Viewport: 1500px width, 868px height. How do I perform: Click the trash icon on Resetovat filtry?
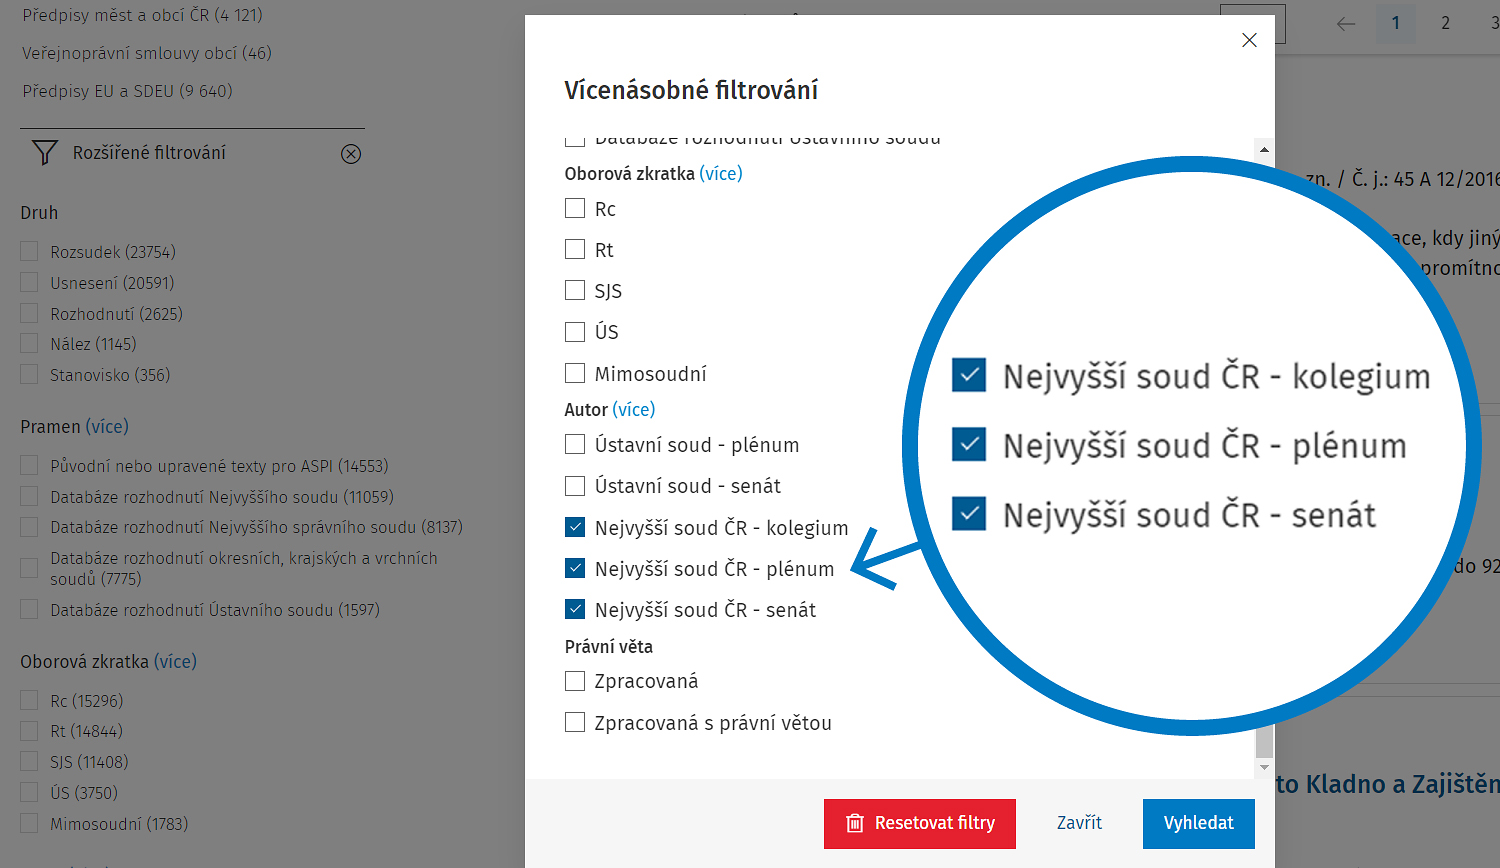coord(855,823)
